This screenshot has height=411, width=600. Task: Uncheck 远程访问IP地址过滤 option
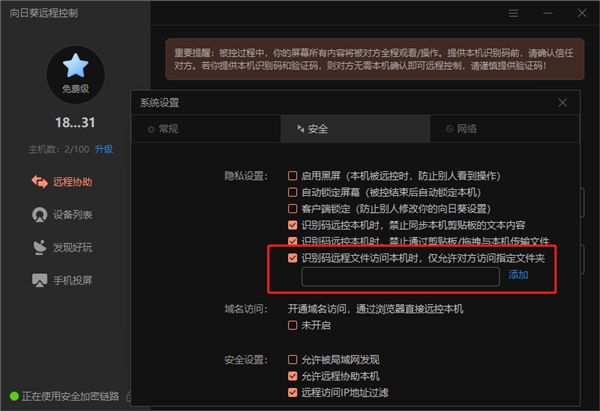292,392
